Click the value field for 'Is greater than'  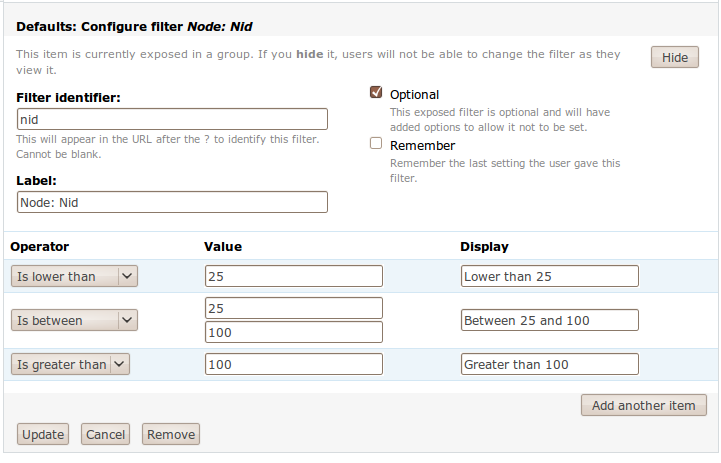tap(293, 364)
